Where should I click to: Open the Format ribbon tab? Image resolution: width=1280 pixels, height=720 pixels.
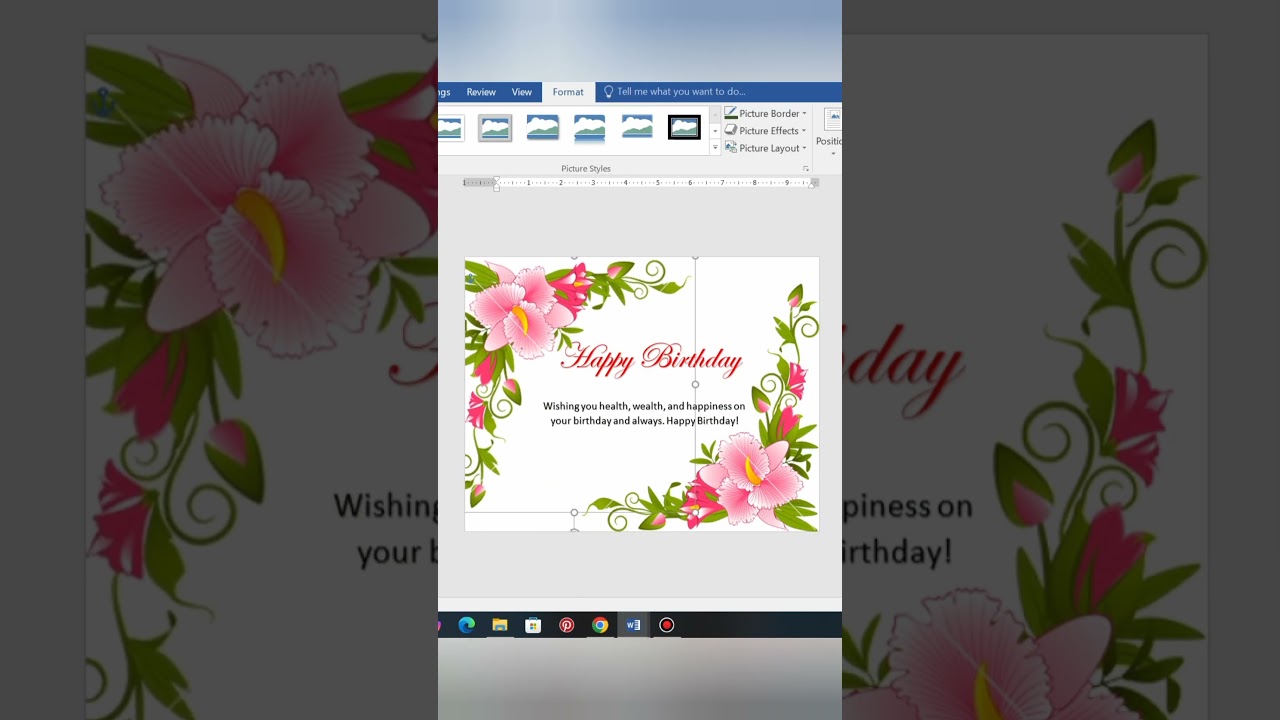point(568,92)
